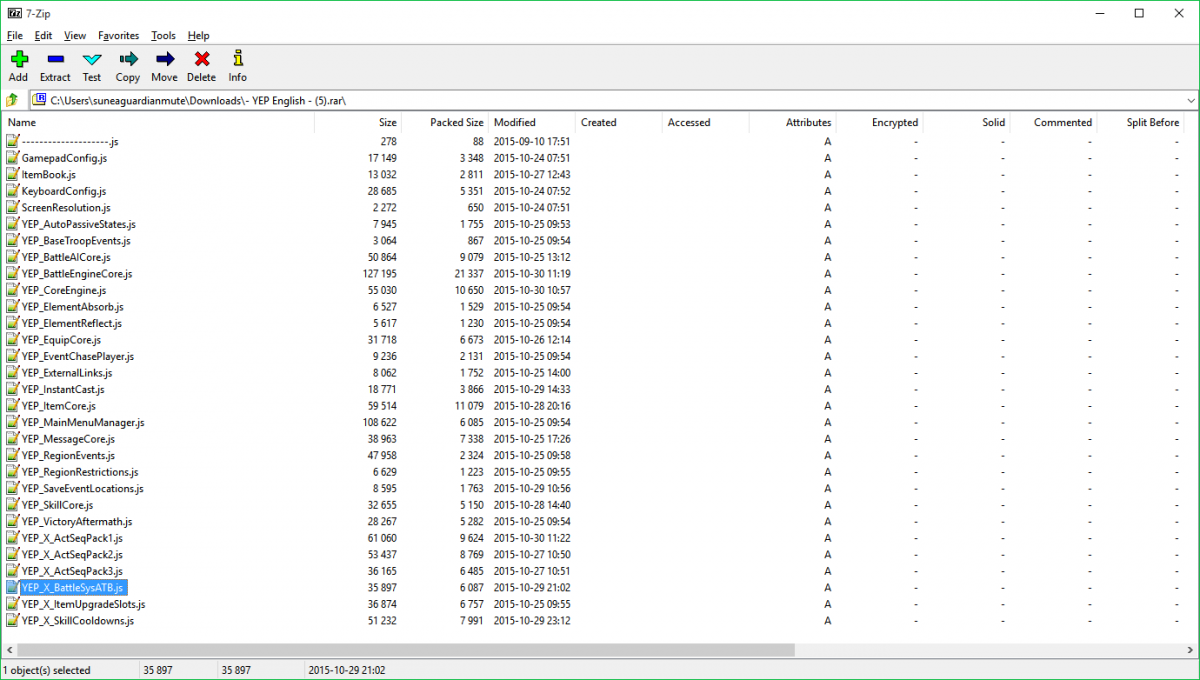Select YEP_BattleAICore.js file name

click(x=66, y=257)
